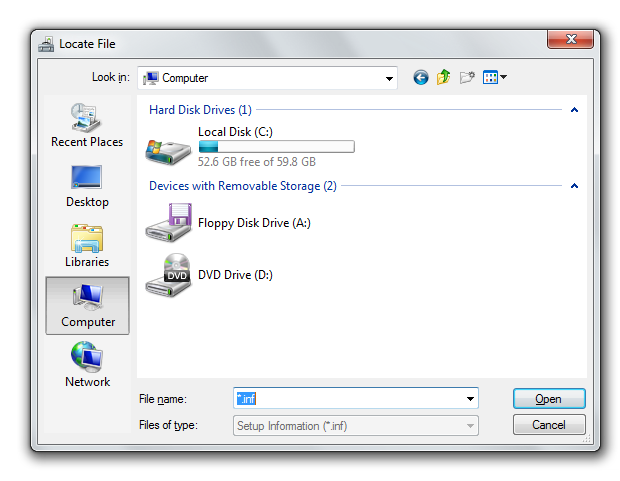
Task: Click the Floppy Disk Drive (A:) label
Action: 254,223
